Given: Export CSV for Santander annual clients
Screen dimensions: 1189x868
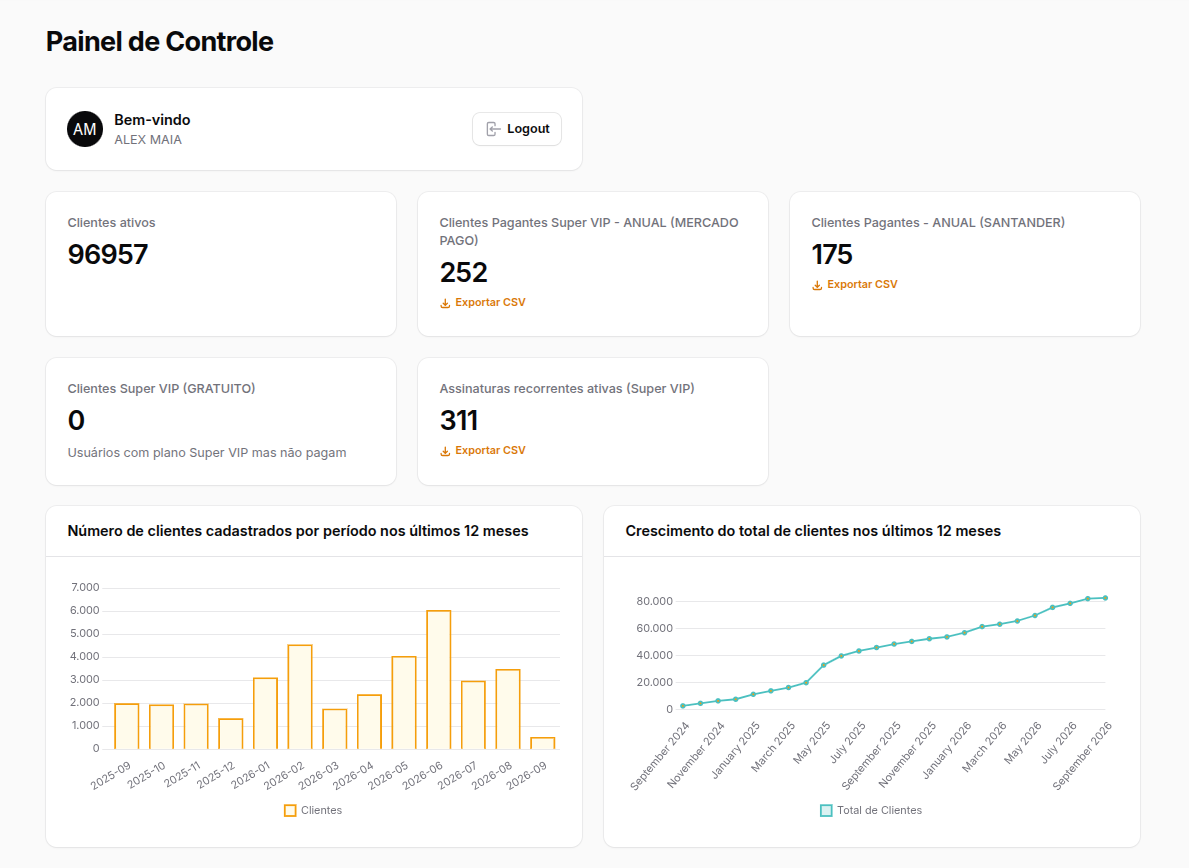Looking at the screenshot, I should pyautogui.click(x=855, y=284).
